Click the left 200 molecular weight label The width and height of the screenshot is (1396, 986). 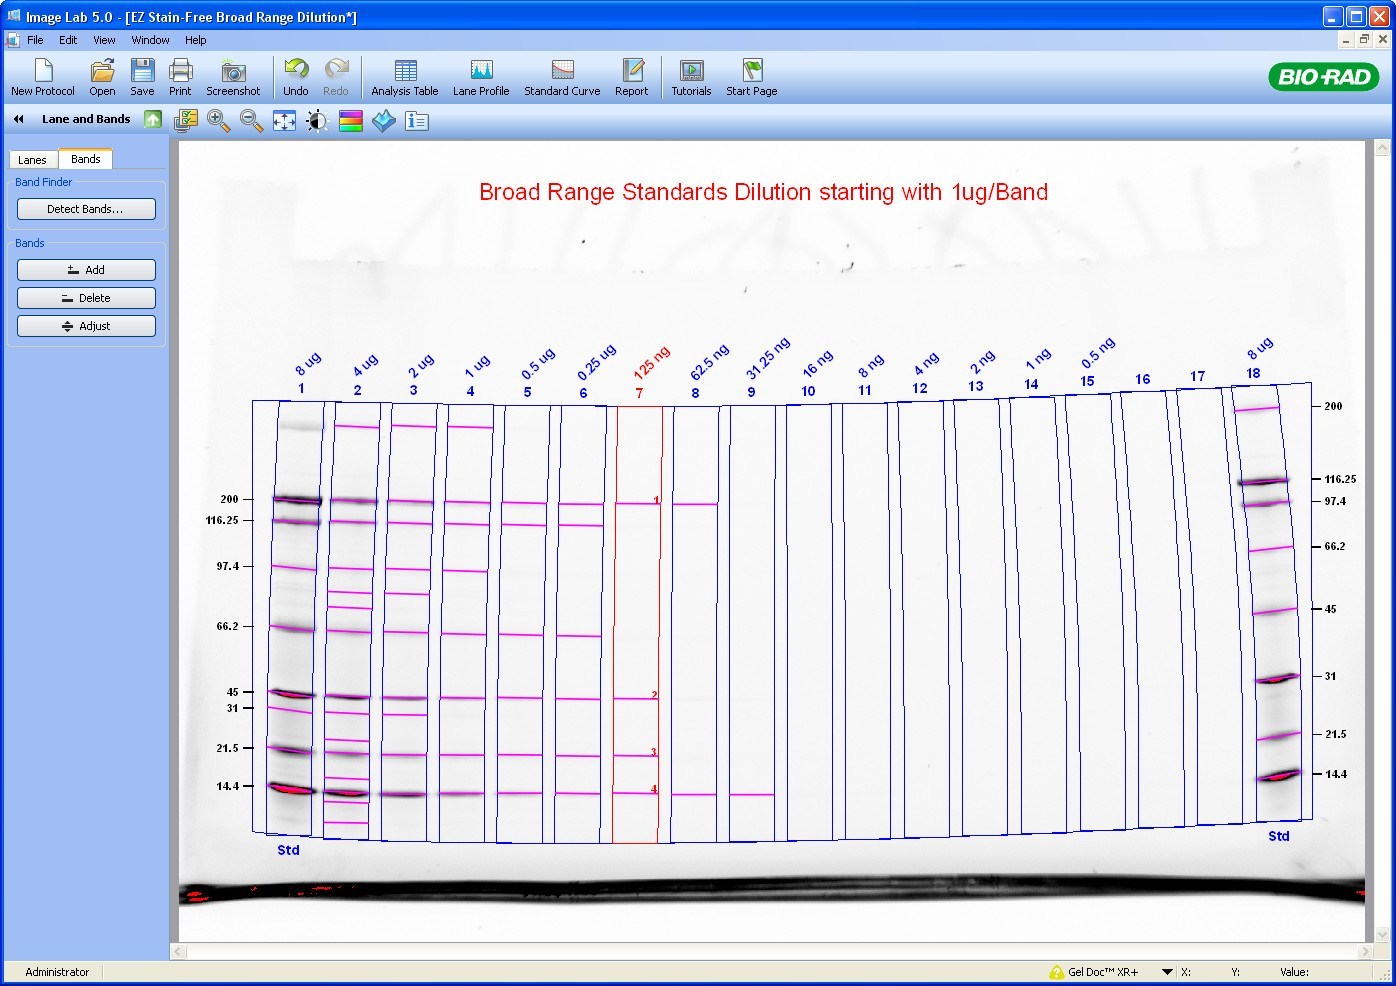[x=229, y=499]
